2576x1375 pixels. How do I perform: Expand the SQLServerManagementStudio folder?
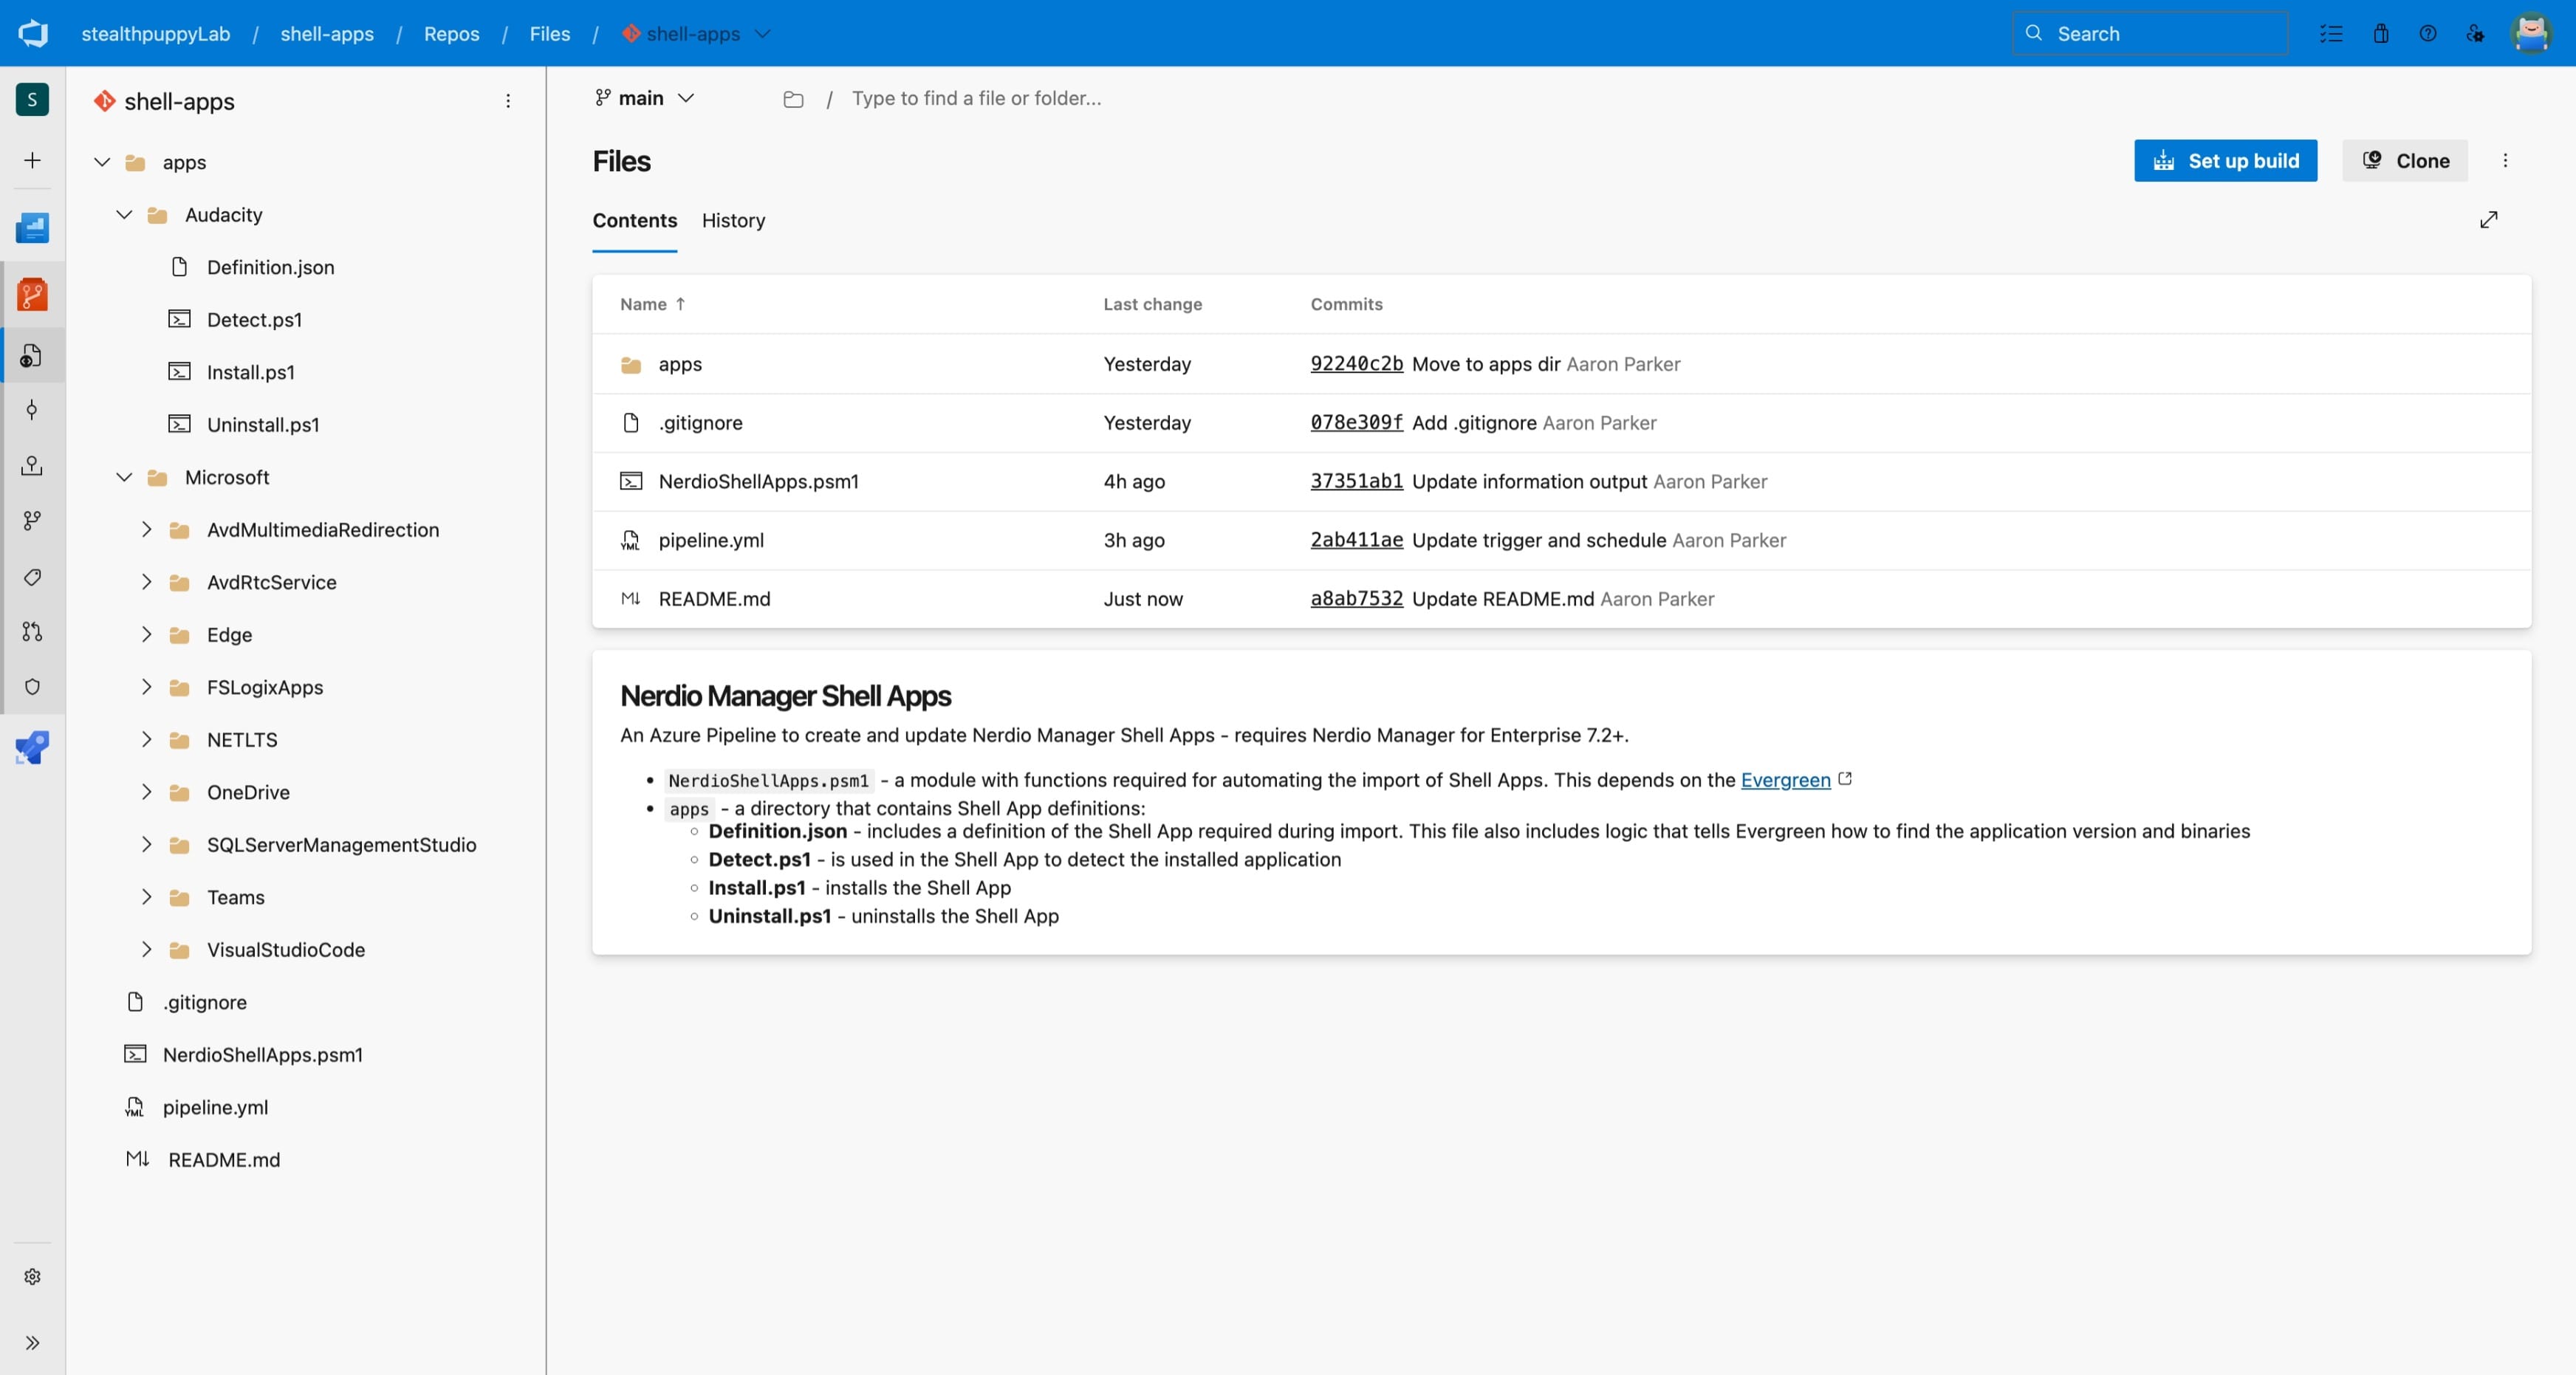[146, 845]
